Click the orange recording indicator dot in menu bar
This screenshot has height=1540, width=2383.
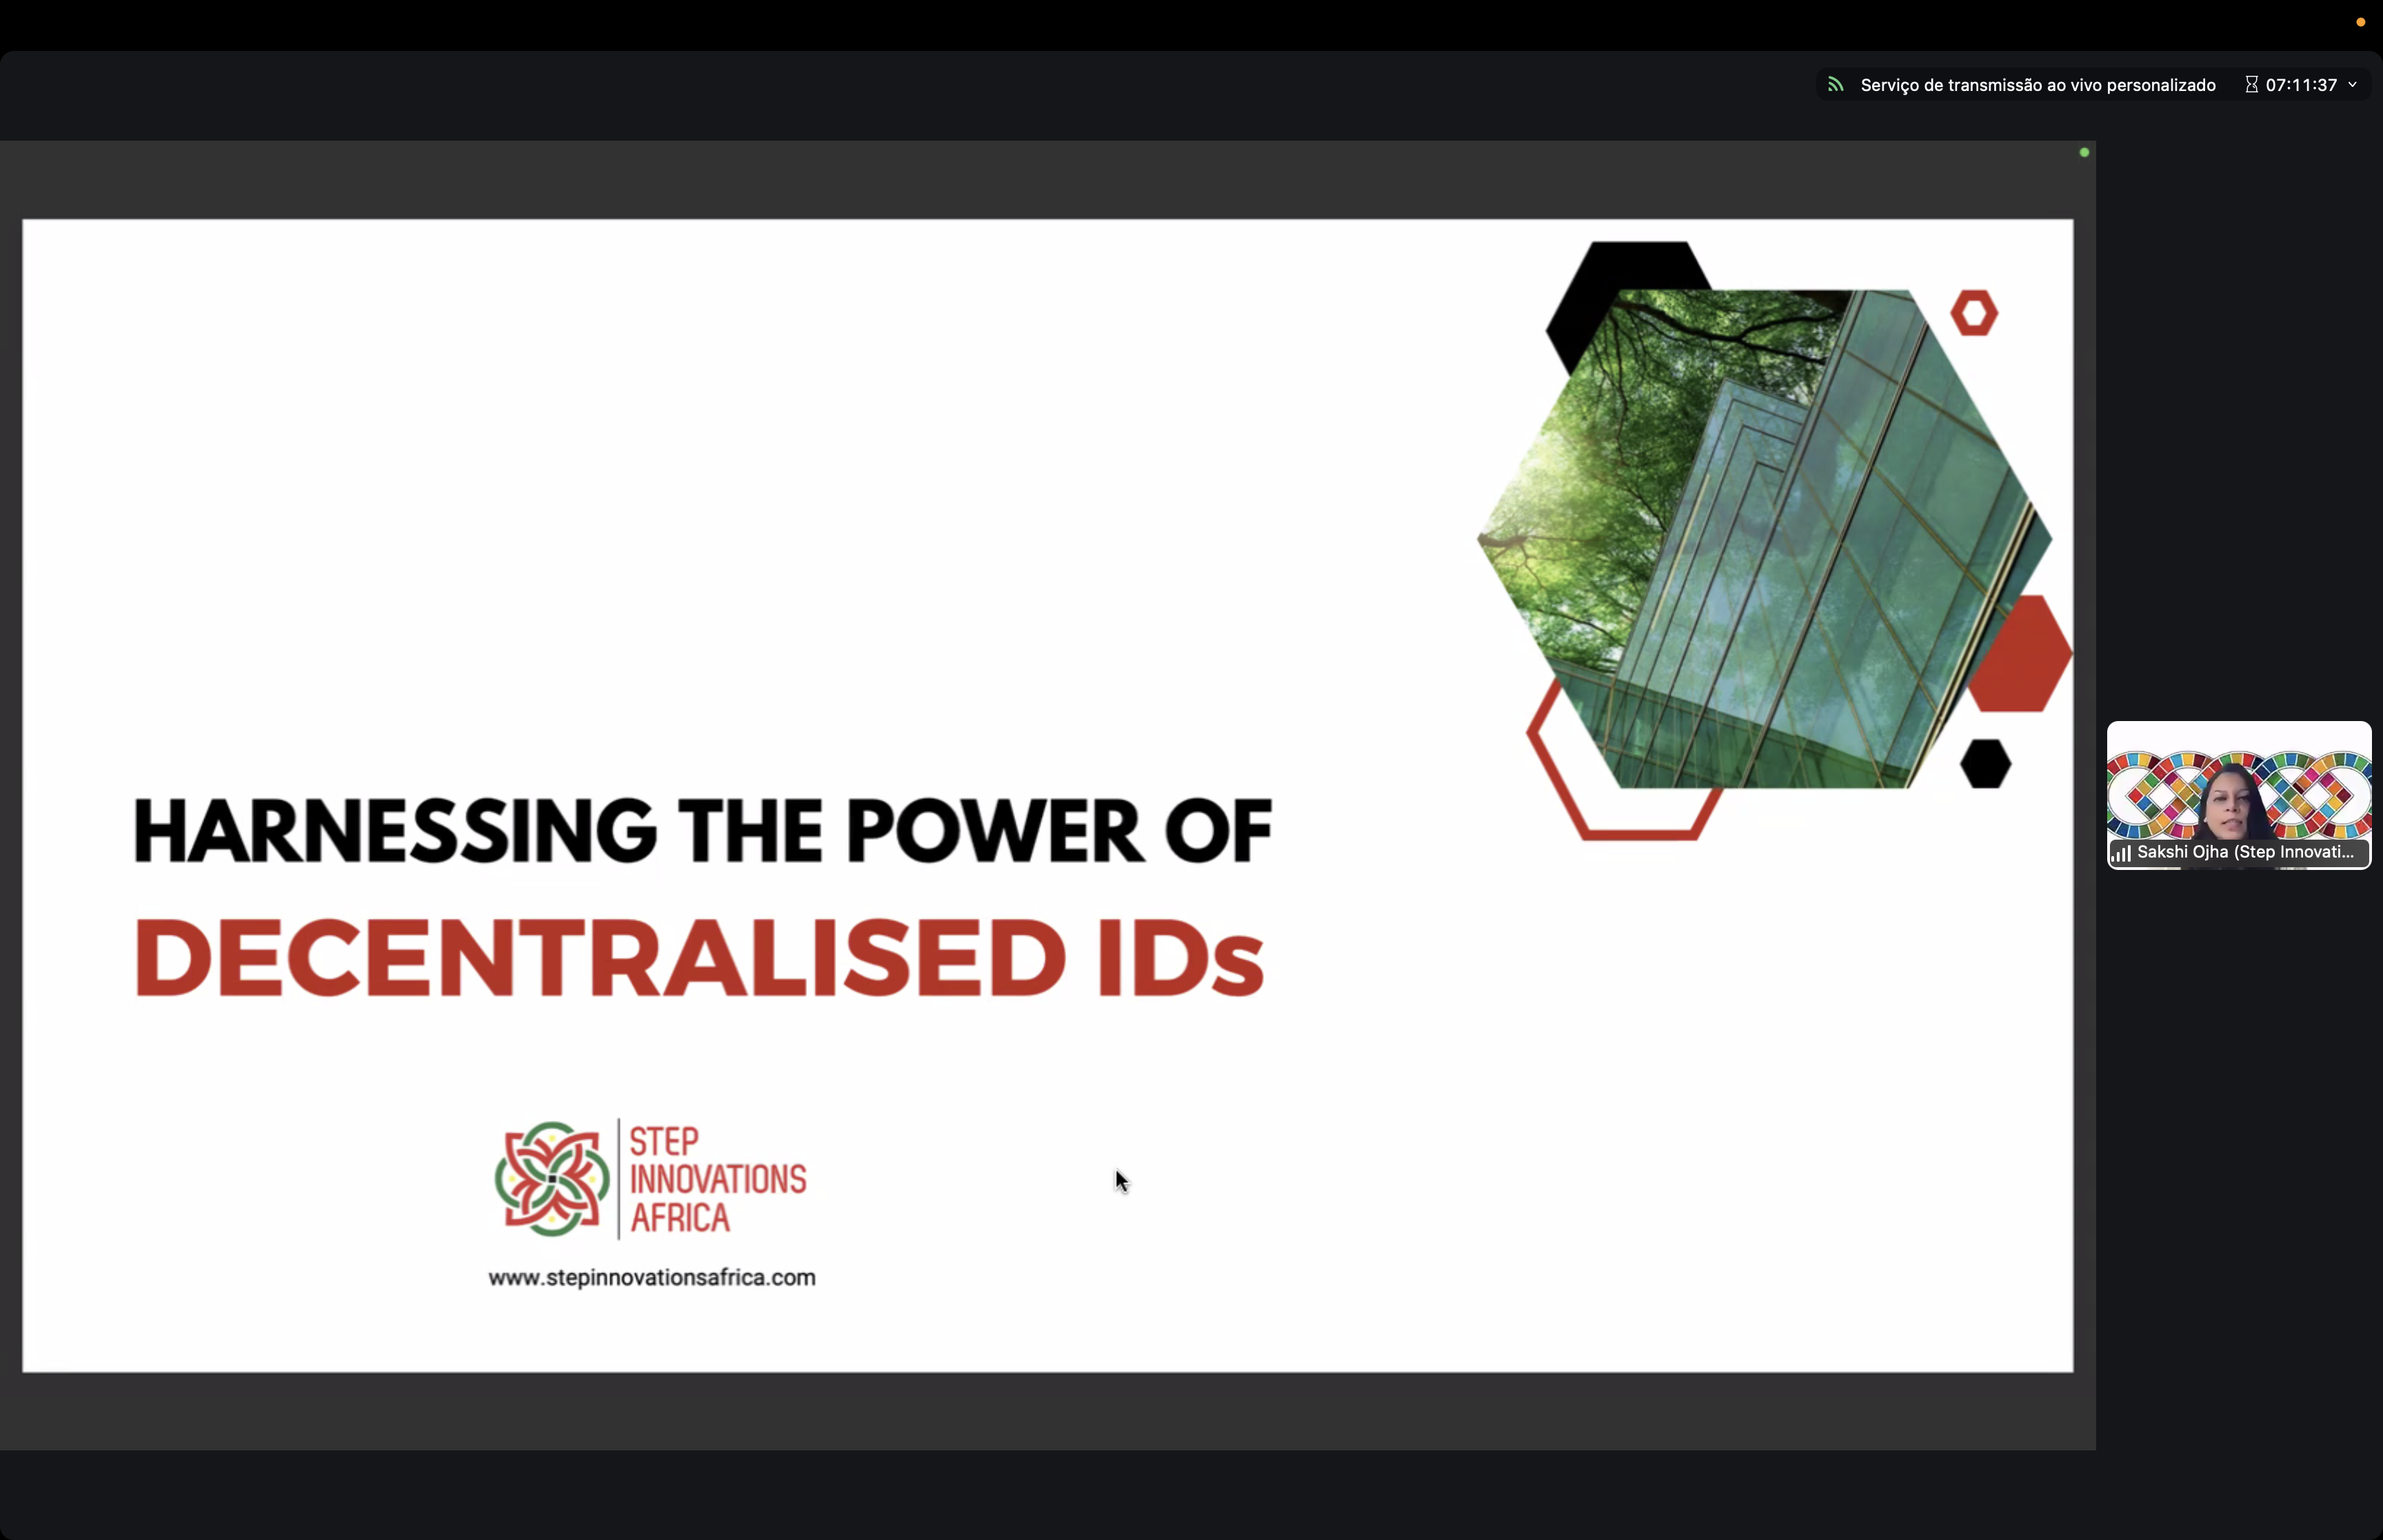(x=2361, y=22)
